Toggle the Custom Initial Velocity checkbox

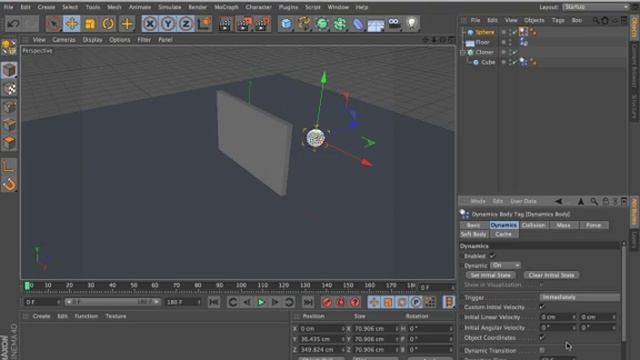542,307
